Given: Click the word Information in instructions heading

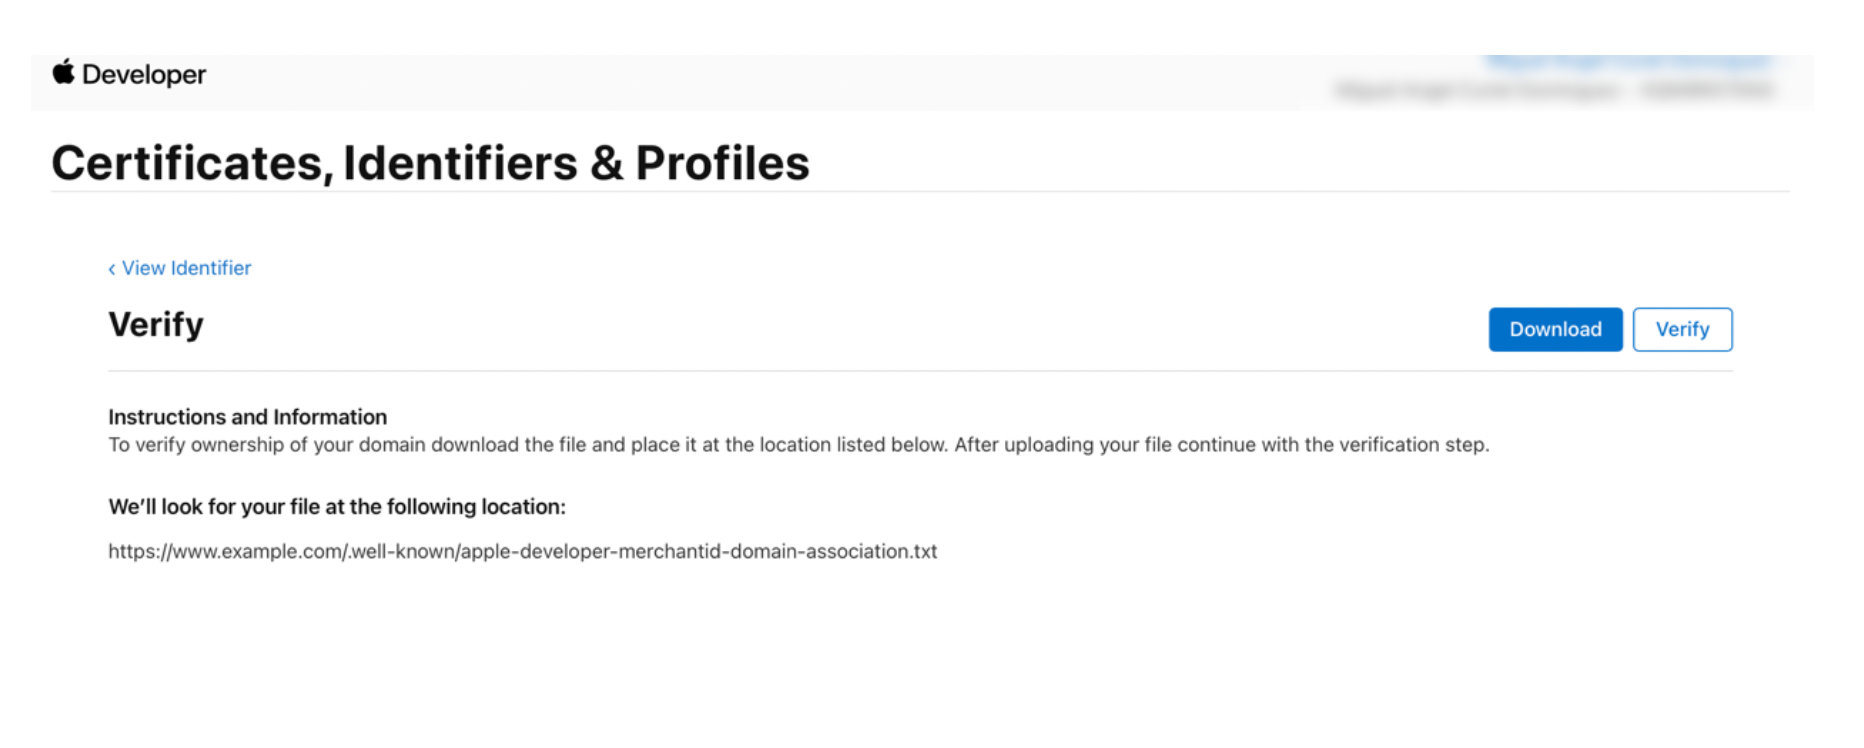Looking at the screenshot, I should [330, 417].
